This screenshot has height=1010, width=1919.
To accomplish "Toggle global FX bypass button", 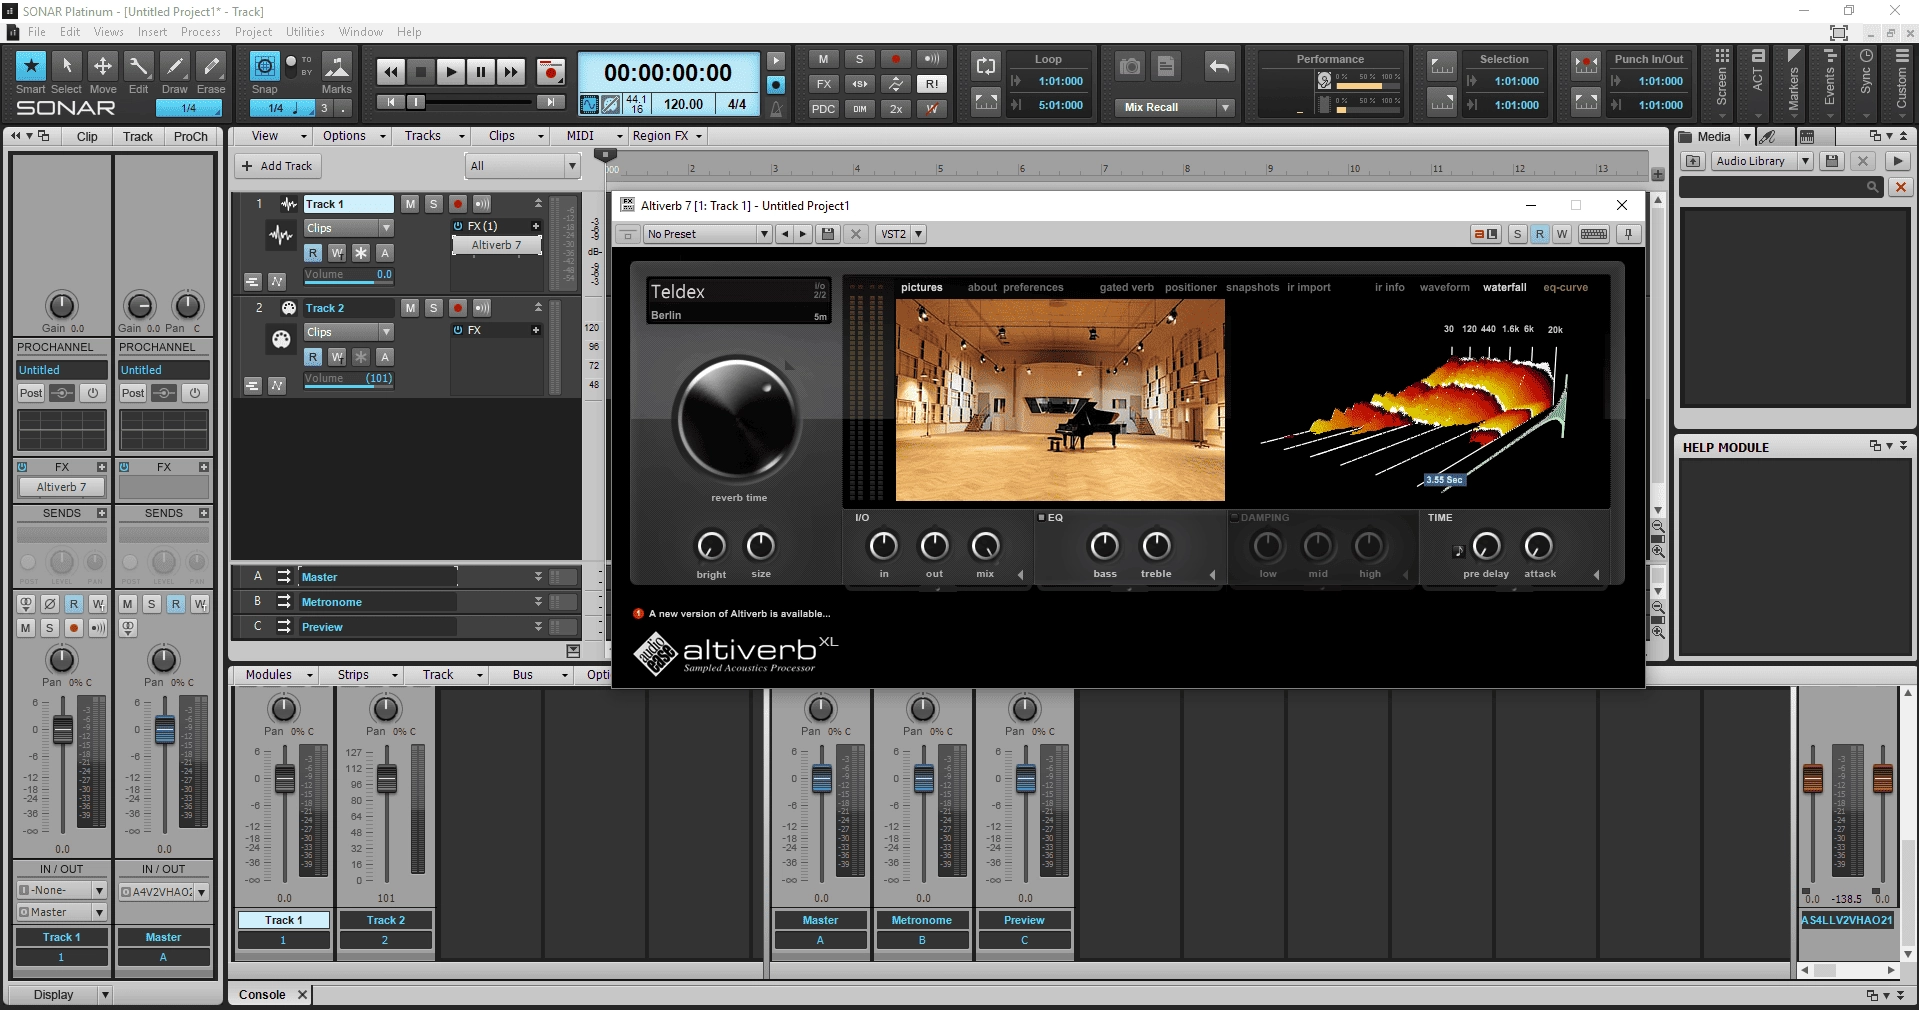I will tap(823, 84).
